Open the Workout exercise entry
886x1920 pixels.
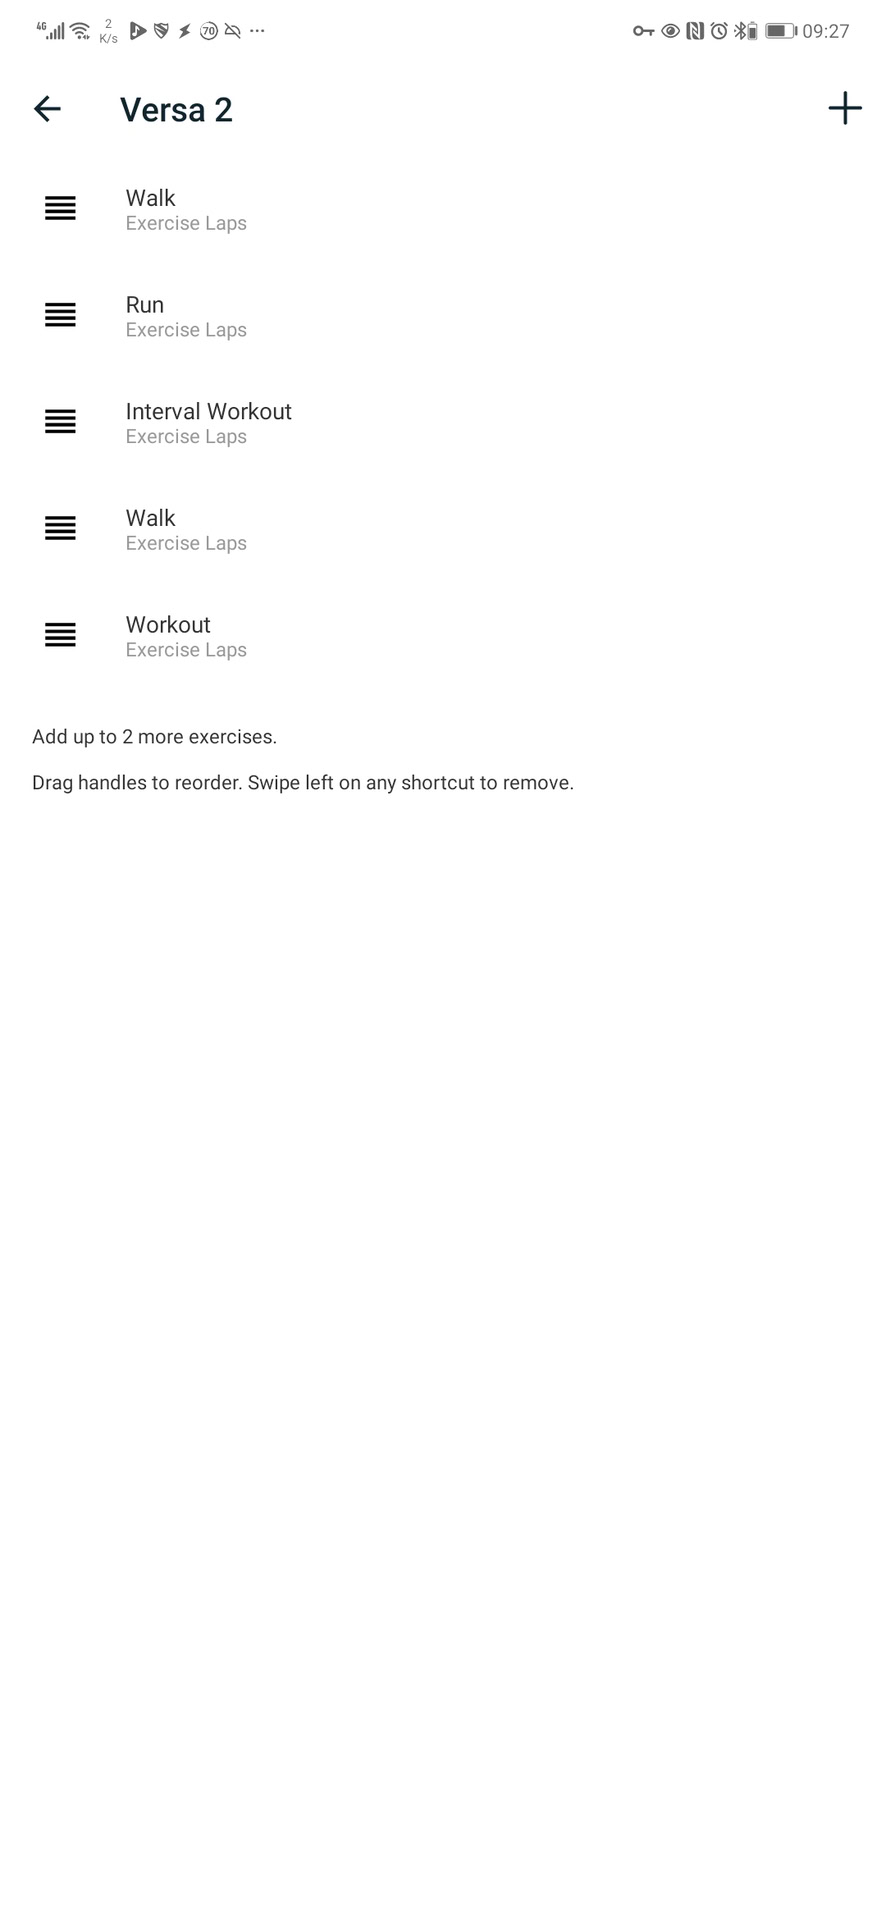tap(443, 636)
